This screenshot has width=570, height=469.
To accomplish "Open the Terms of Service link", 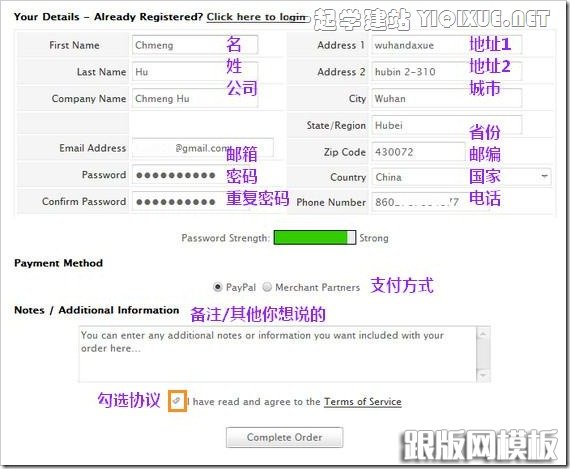I will (363, 402).
